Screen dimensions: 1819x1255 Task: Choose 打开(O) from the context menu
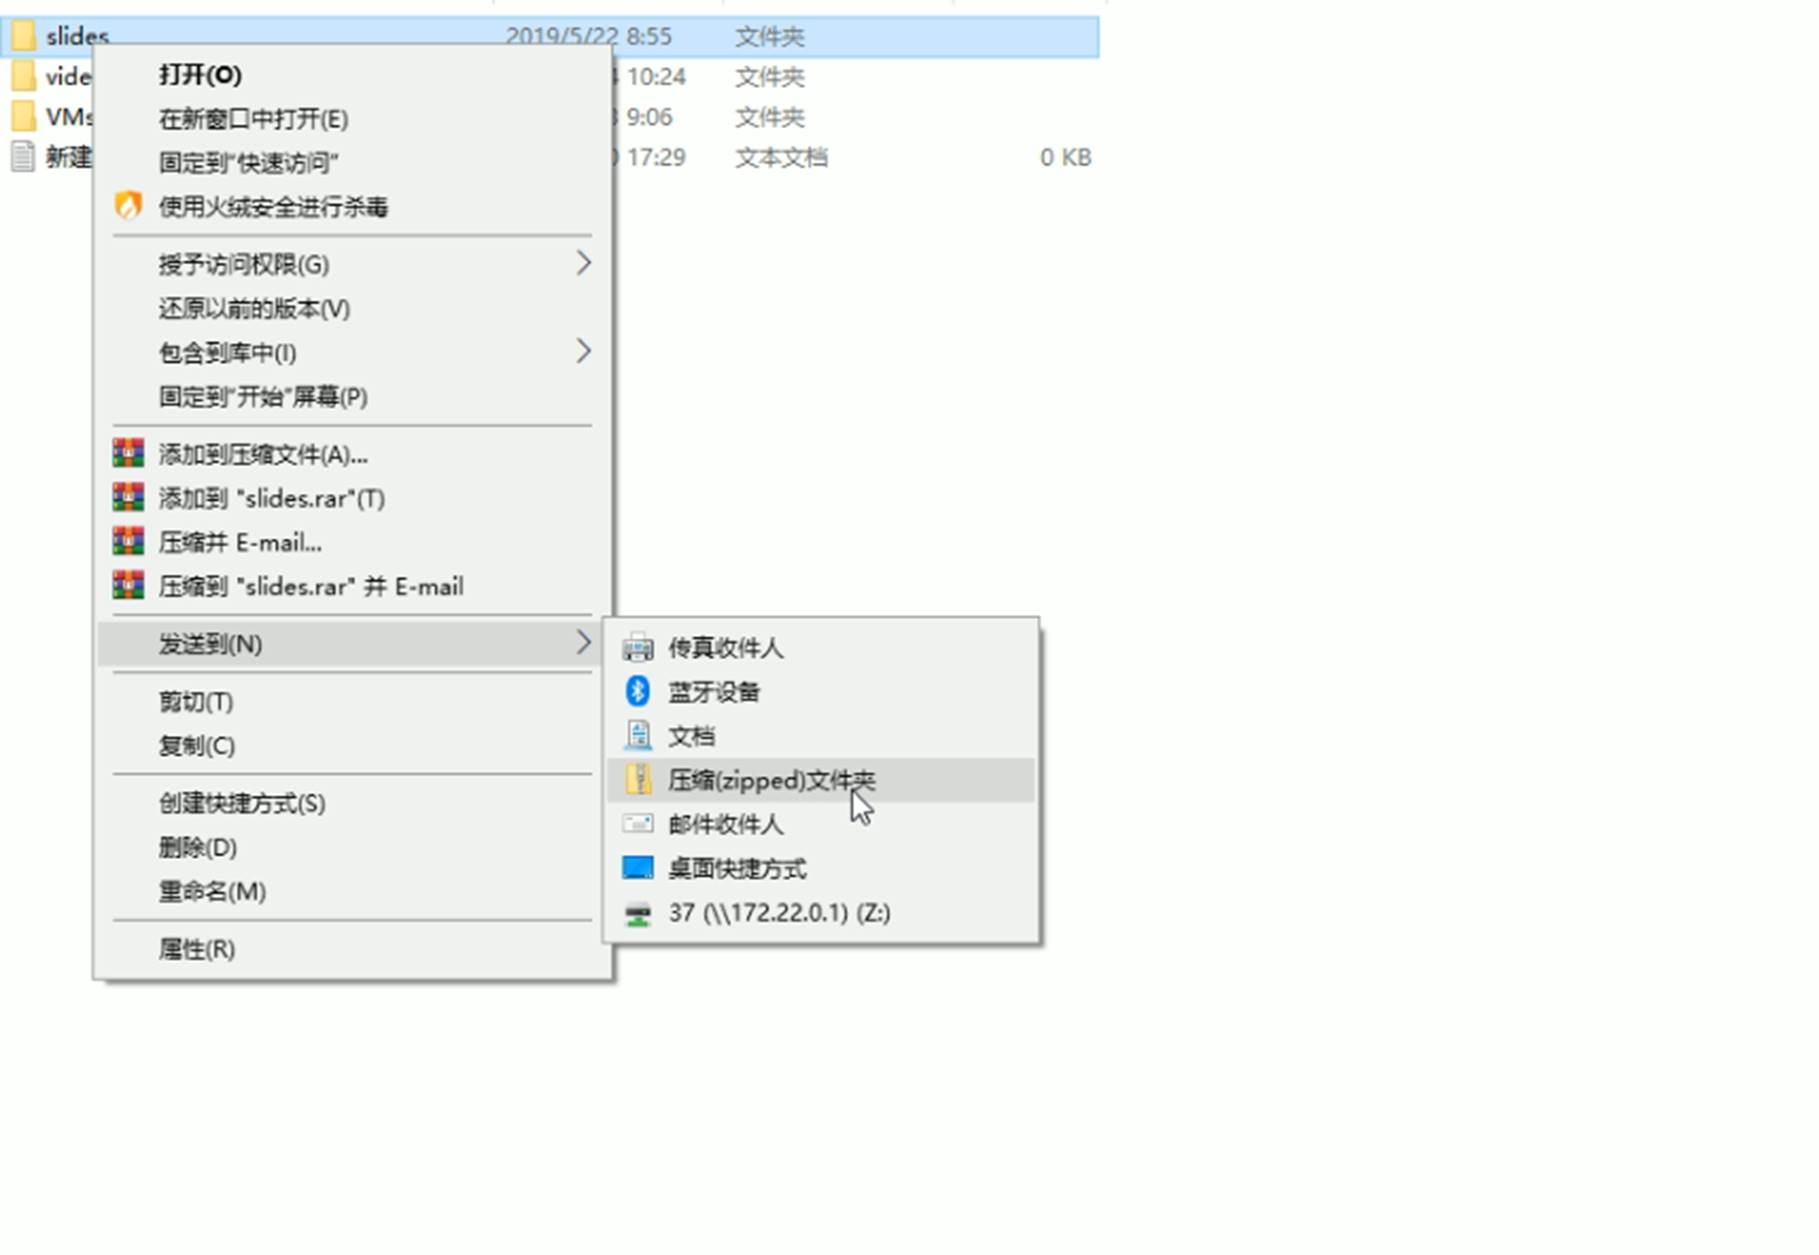pos(200,75)
